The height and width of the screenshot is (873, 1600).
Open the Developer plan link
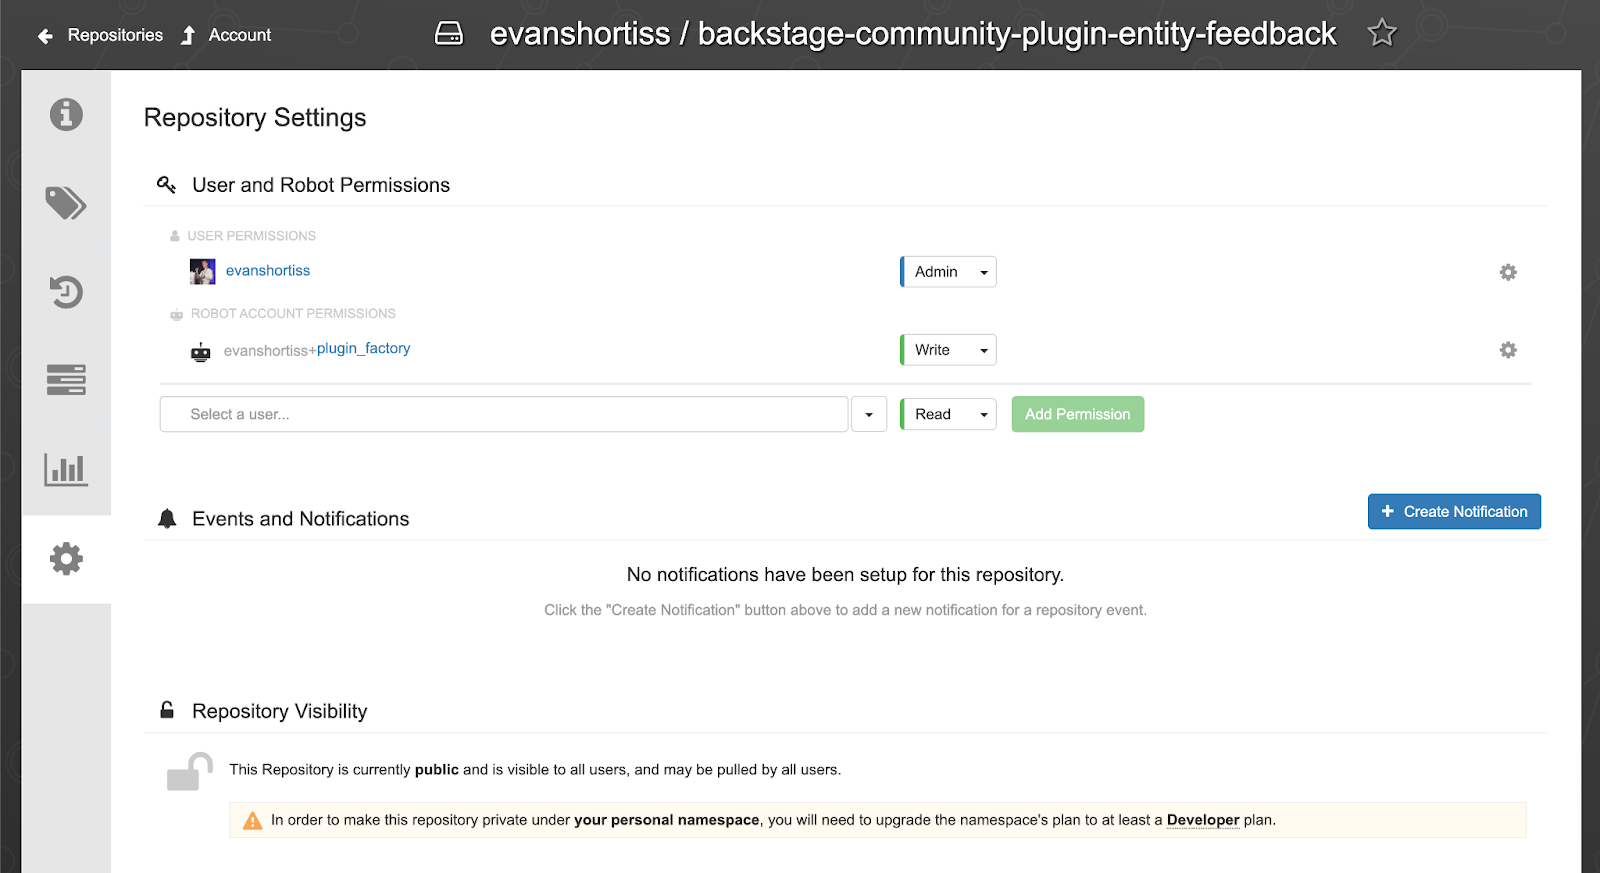point(1203,820)
